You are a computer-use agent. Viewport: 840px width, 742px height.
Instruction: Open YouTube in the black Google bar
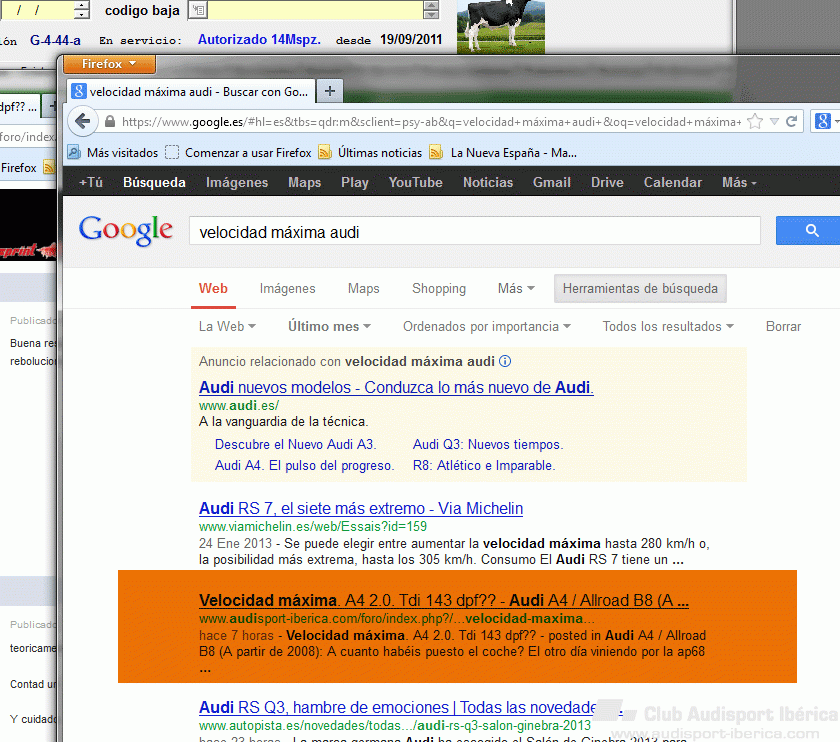[x=416, y=183]
